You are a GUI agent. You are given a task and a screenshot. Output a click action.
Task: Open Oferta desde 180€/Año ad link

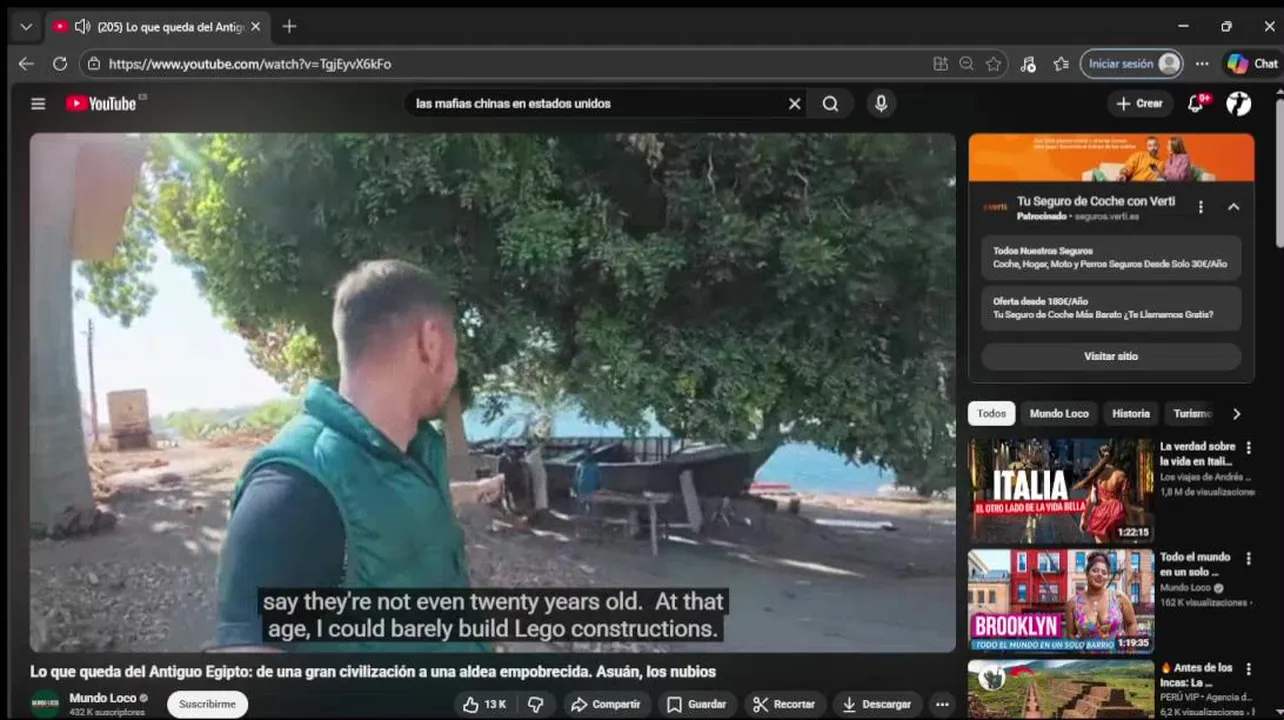pos(1111,308)
